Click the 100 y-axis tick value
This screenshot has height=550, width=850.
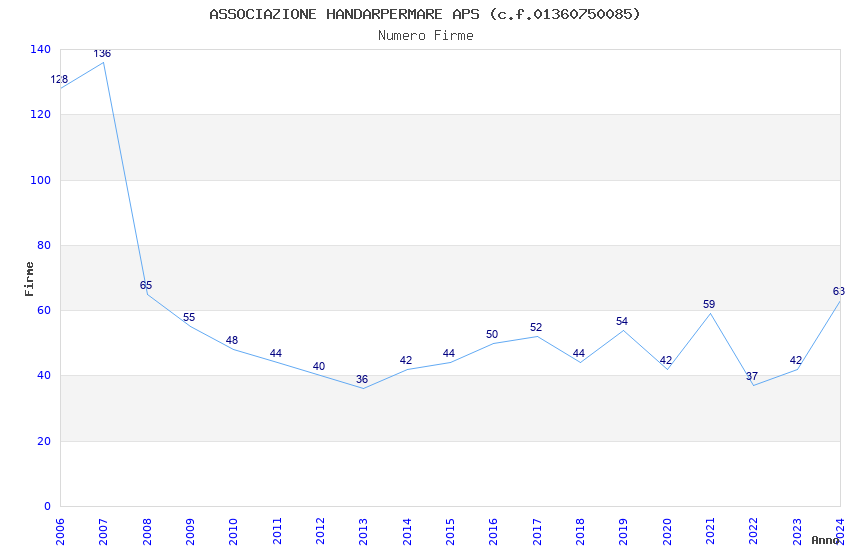tap(41, 180)
